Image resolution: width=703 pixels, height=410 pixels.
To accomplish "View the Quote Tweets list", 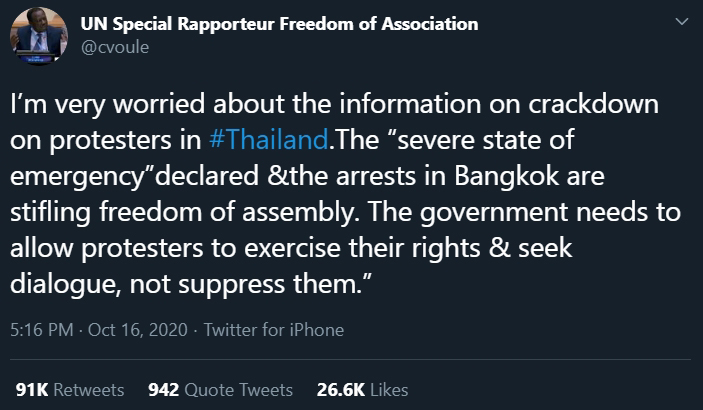I will [238, 389].
